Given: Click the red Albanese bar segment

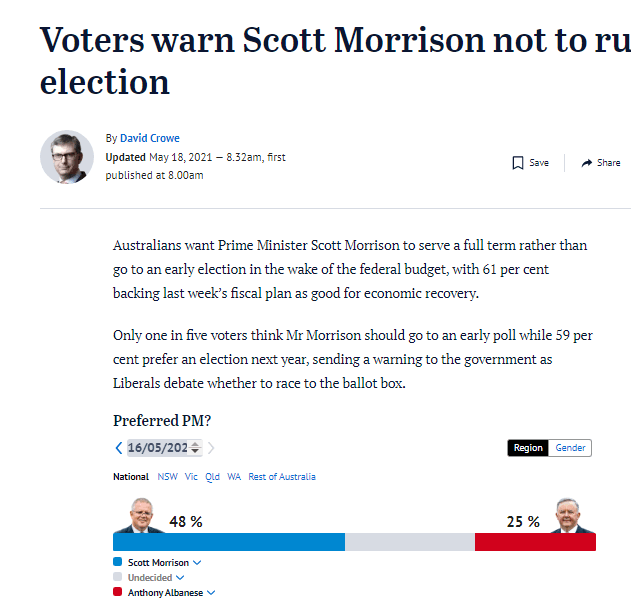Looking at the screenshot, I should [535, 542].
